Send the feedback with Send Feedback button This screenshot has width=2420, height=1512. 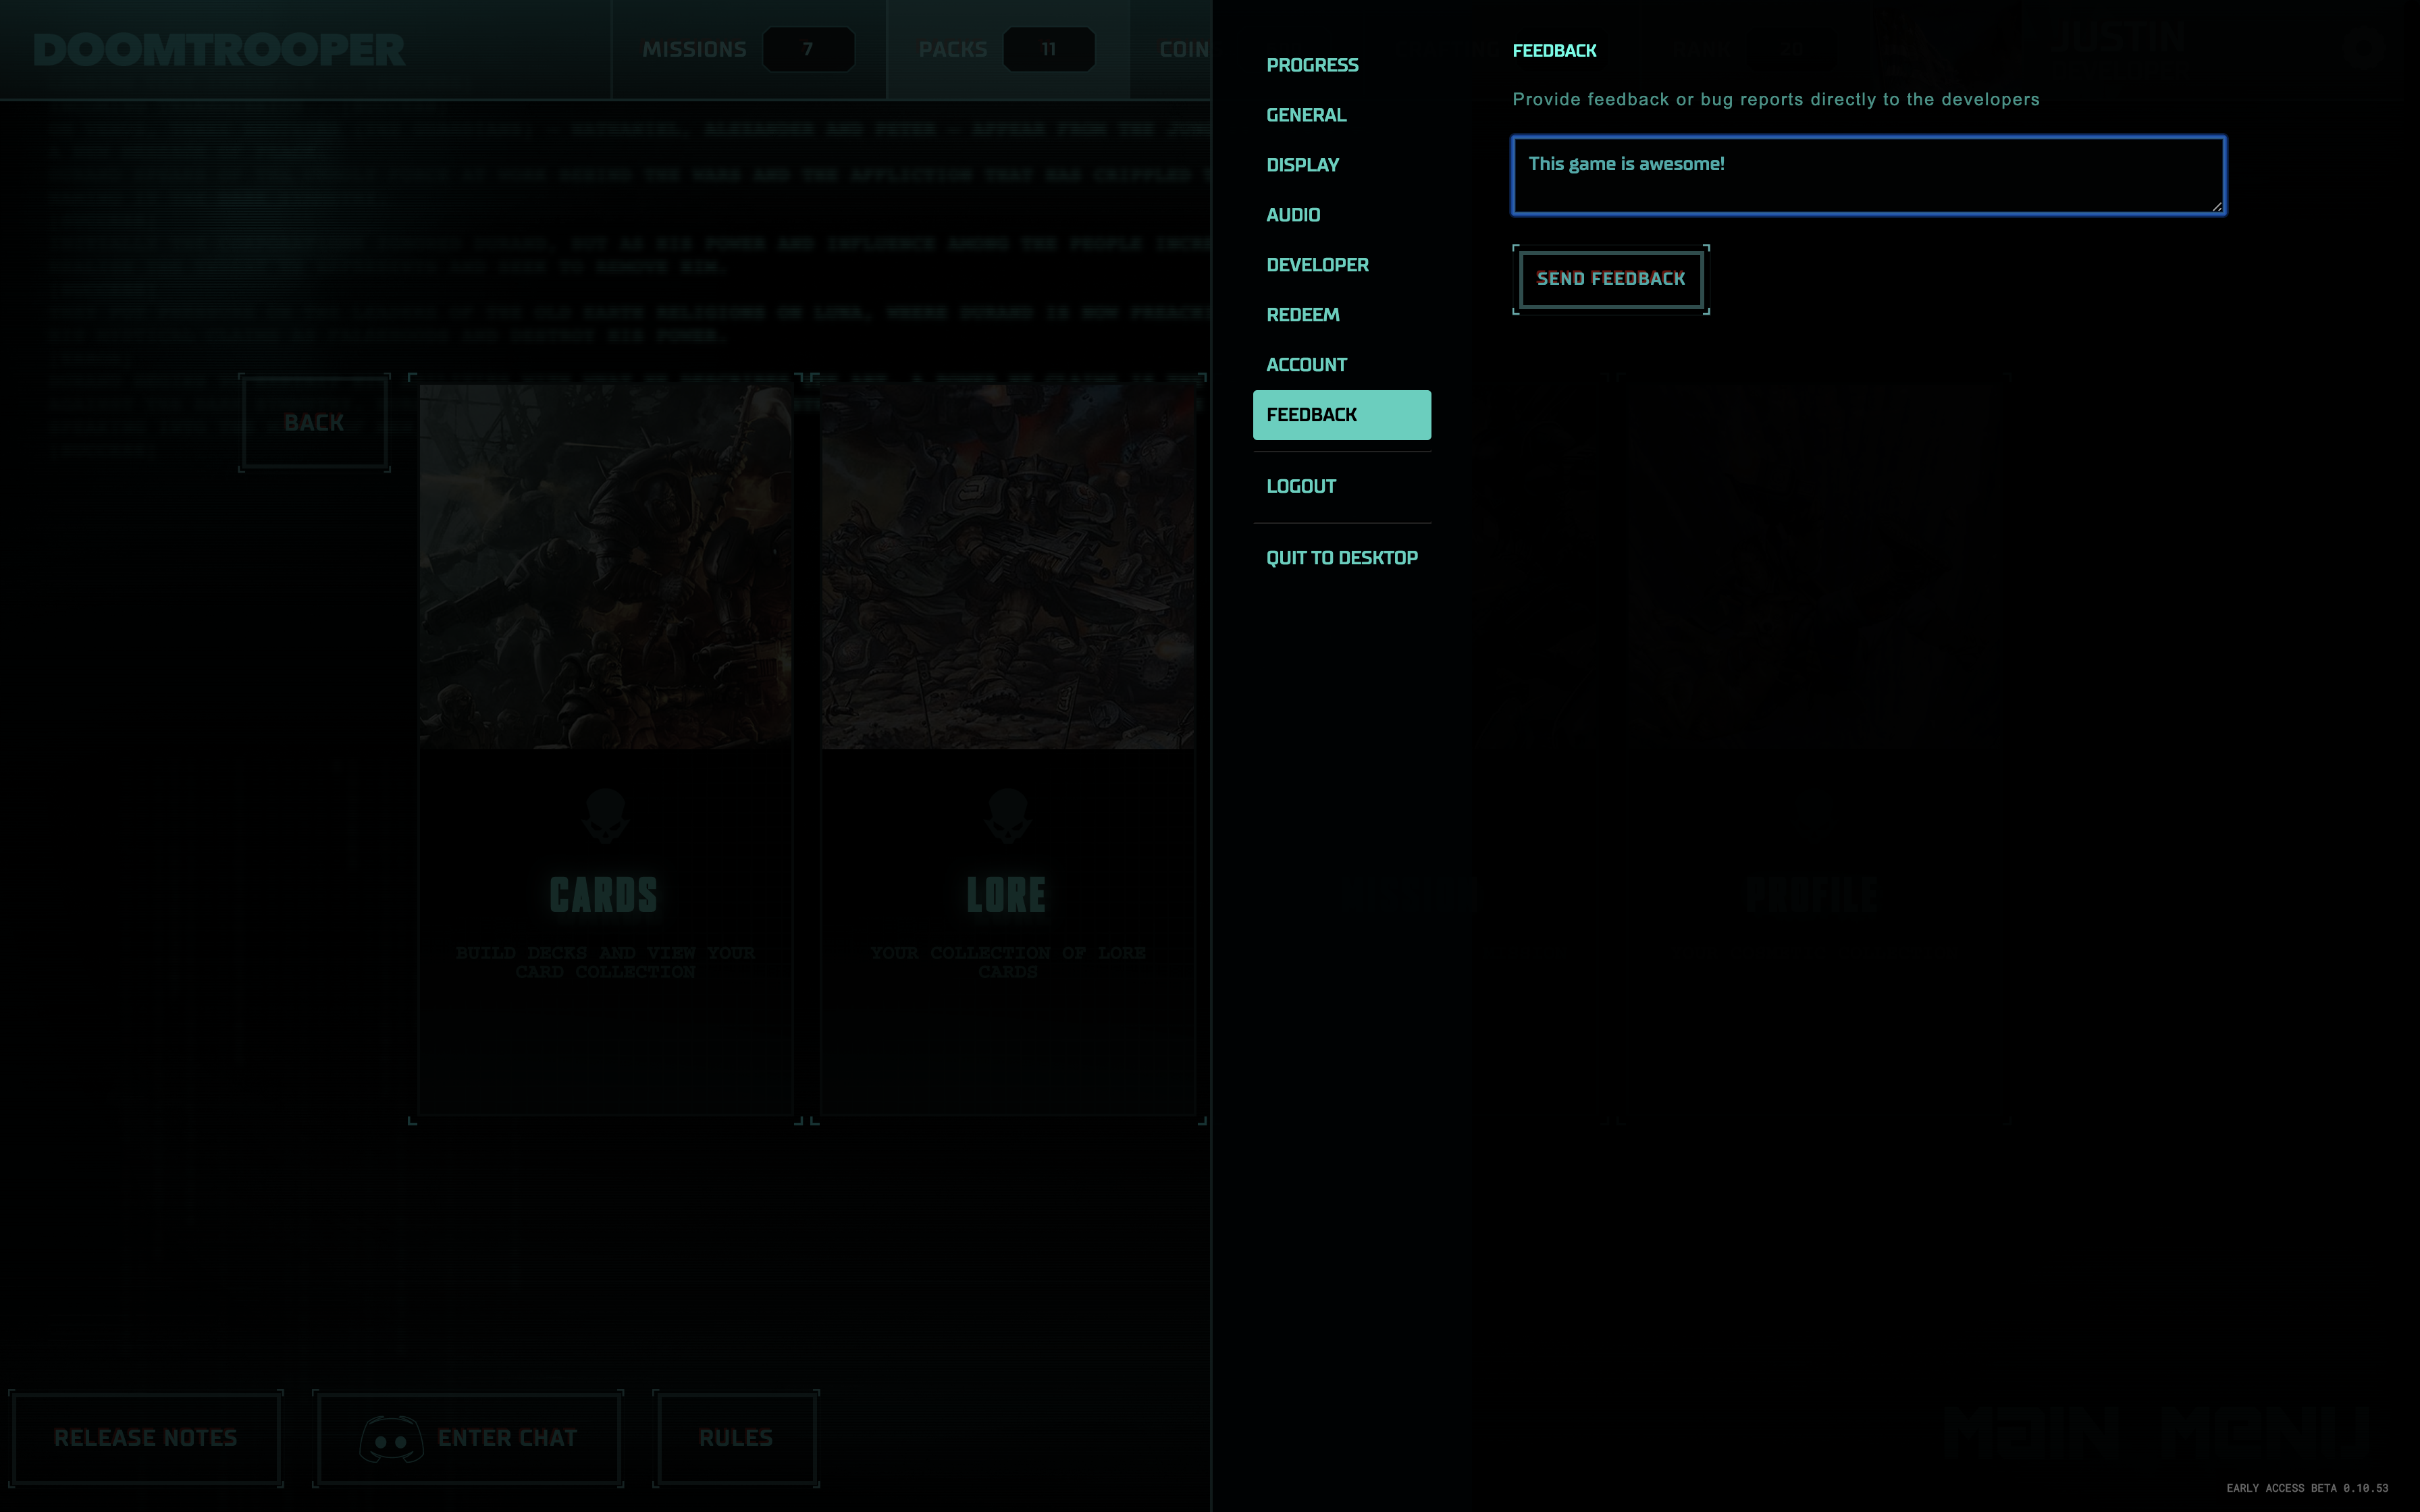[1610, 279]
